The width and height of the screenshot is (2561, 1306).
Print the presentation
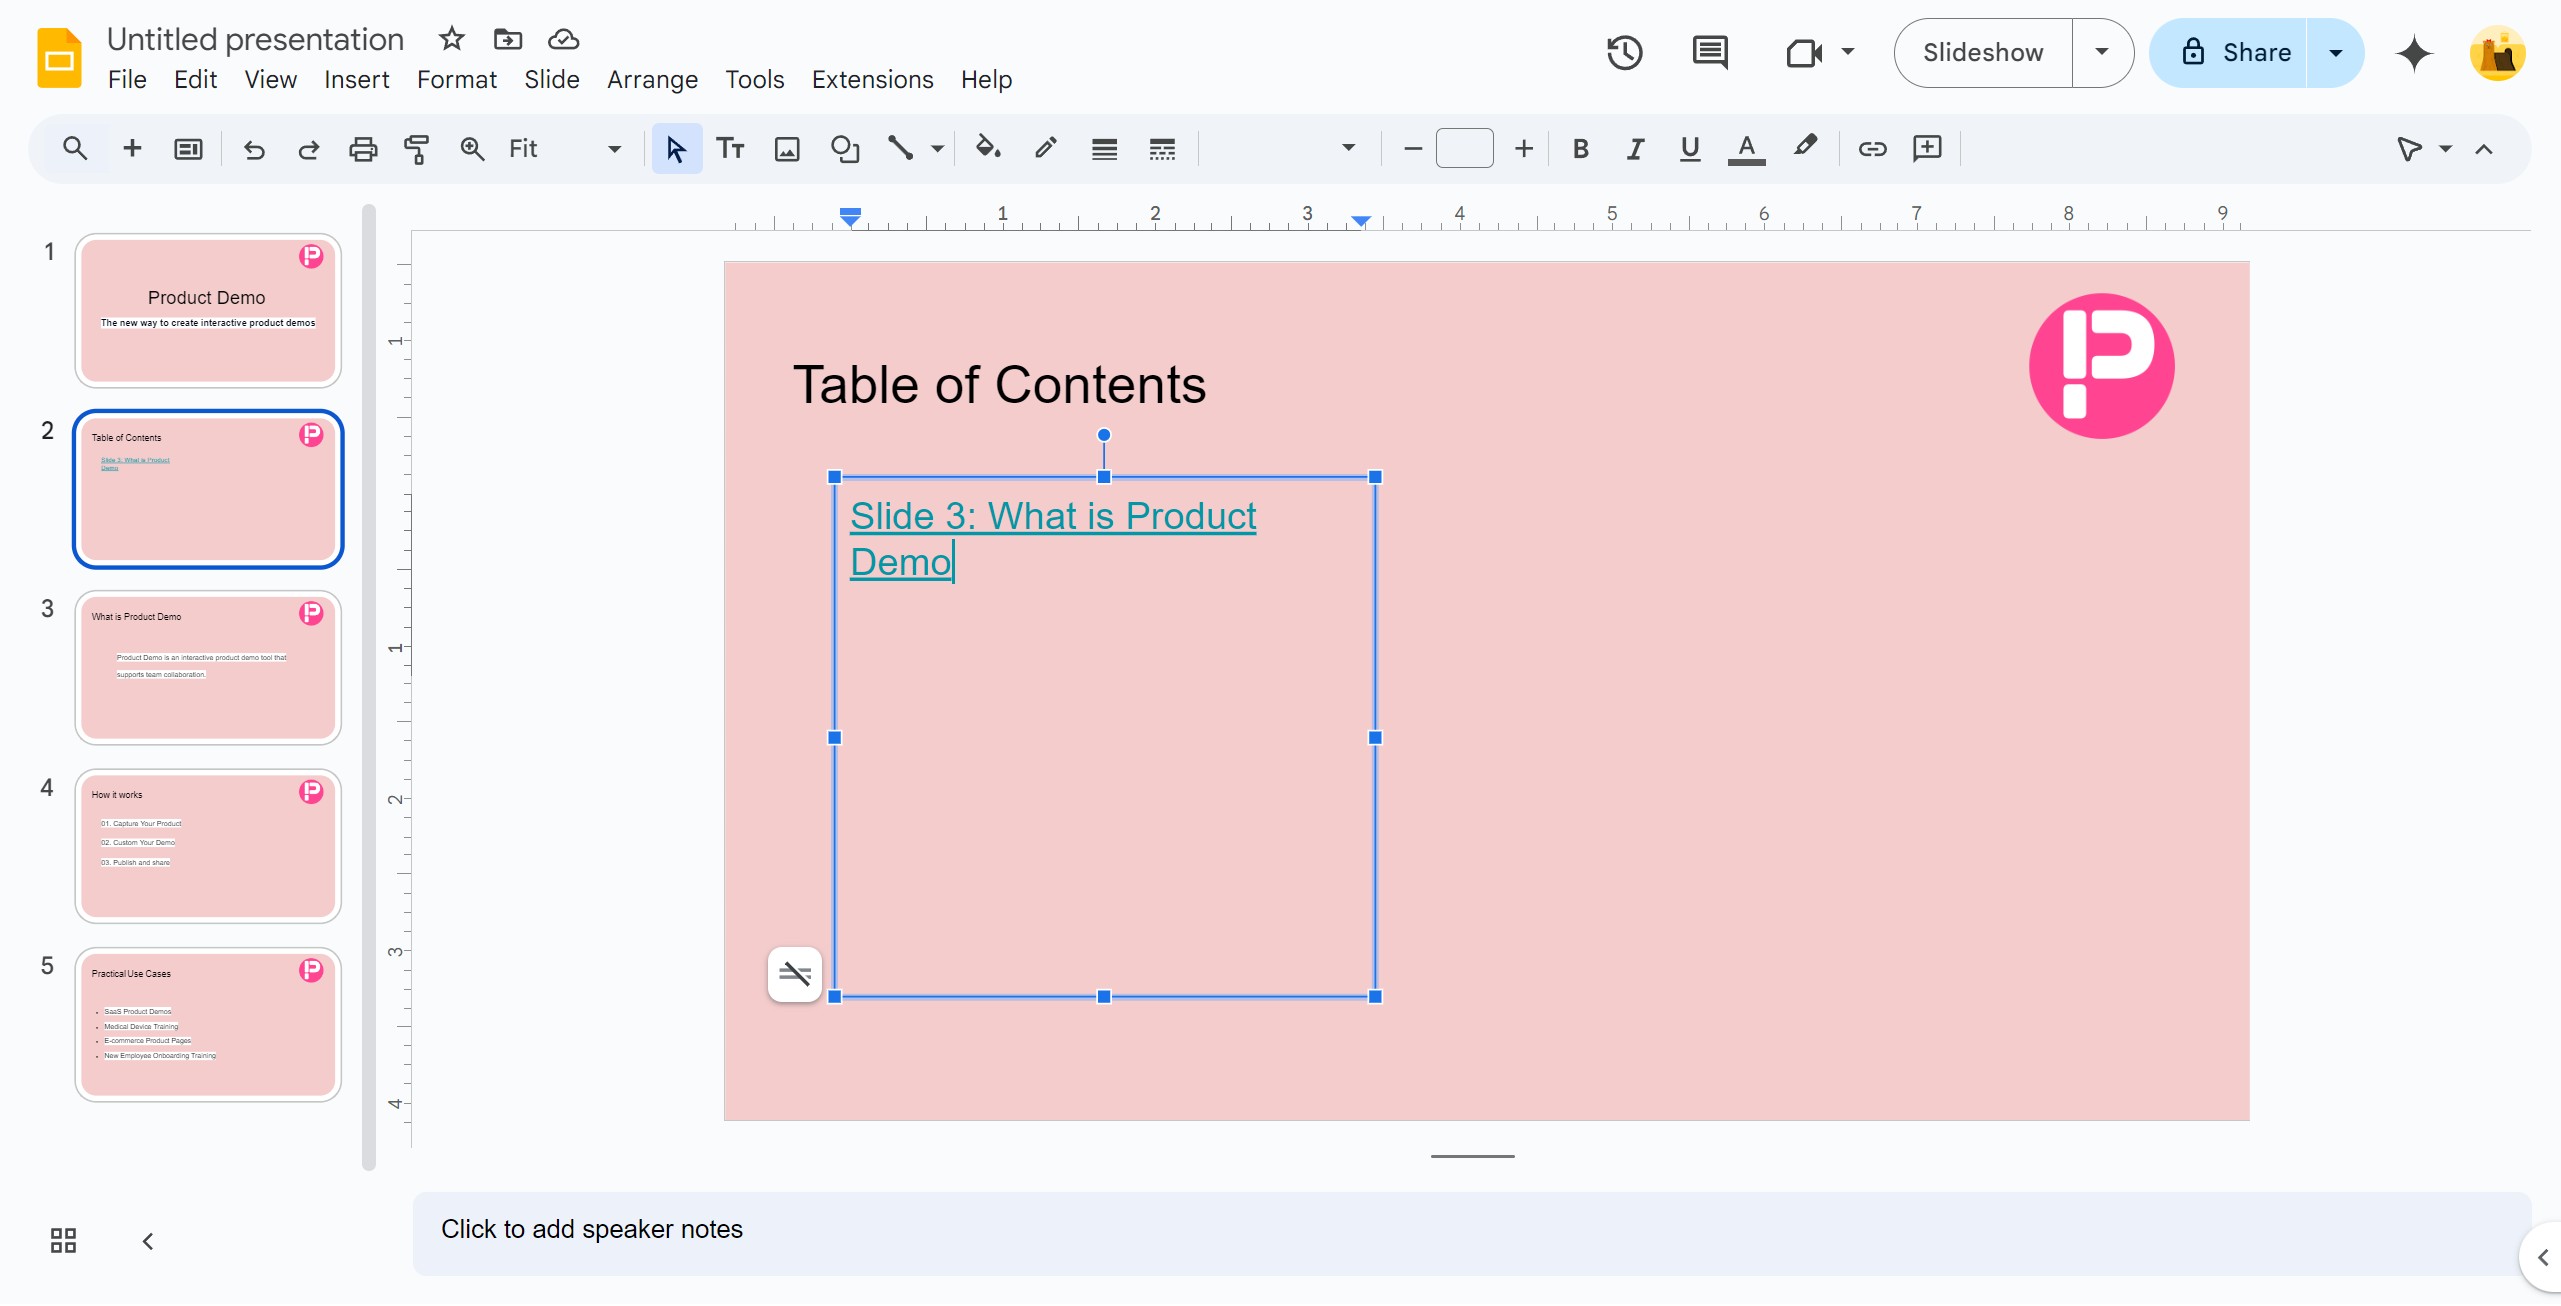(363, 149)
